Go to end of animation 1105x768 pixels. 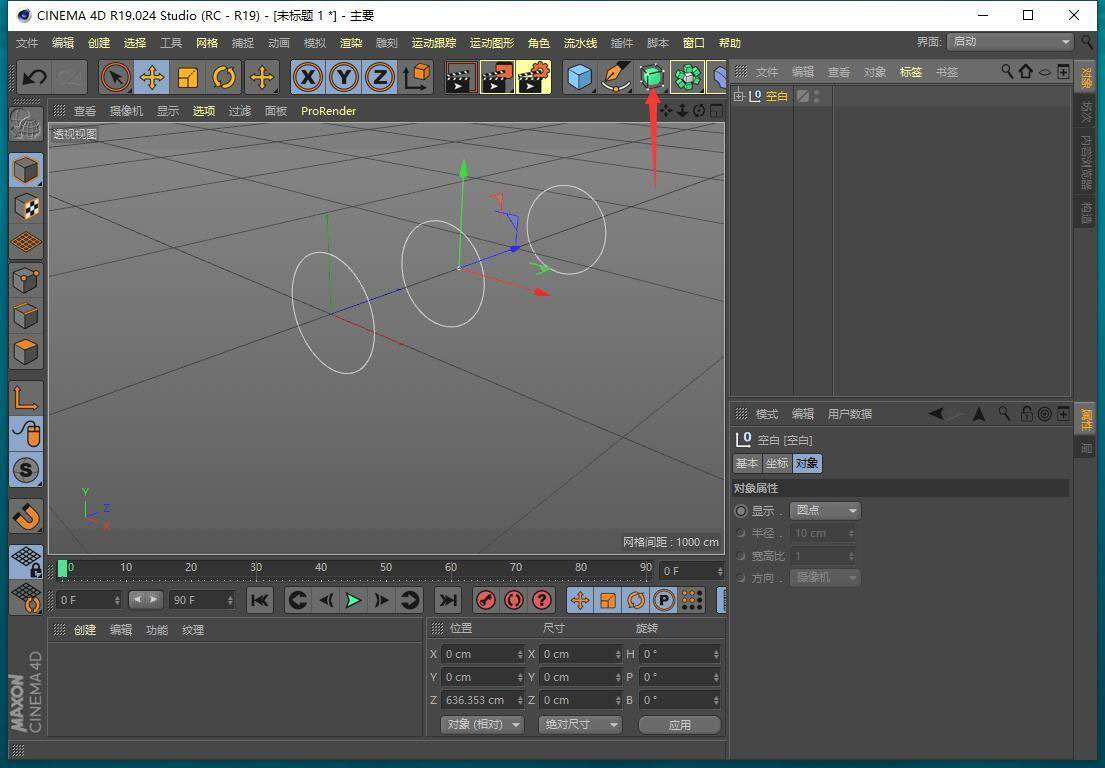click(x=447, y=600)
